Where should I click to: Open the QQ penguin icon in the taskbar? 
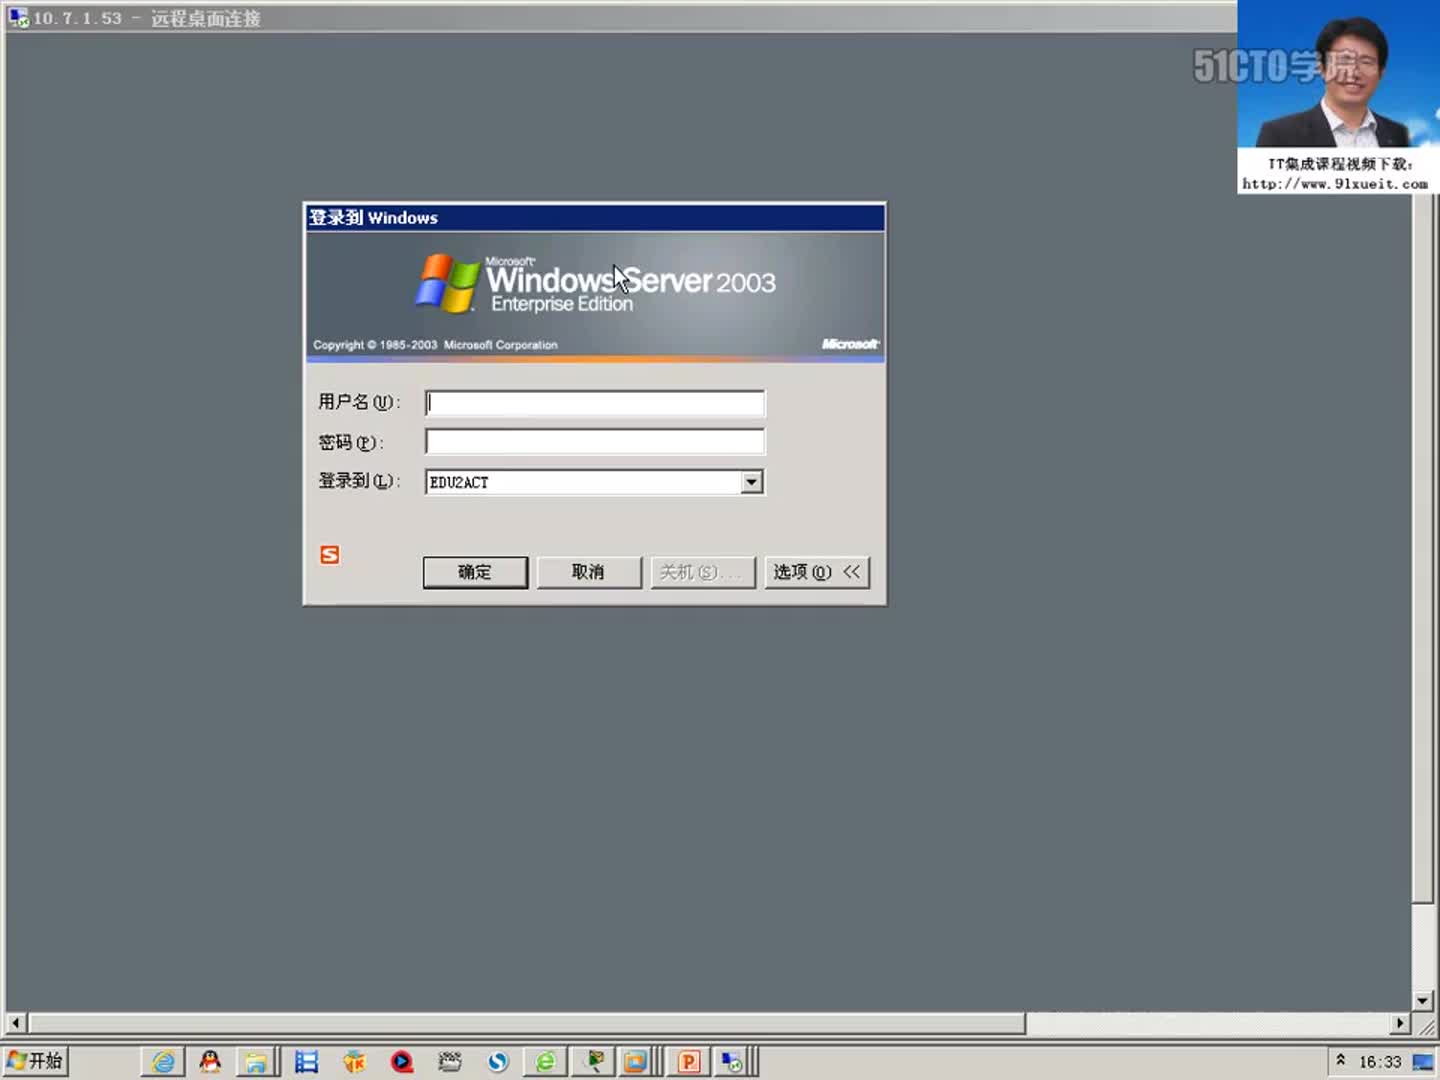tap(210, 1062)
